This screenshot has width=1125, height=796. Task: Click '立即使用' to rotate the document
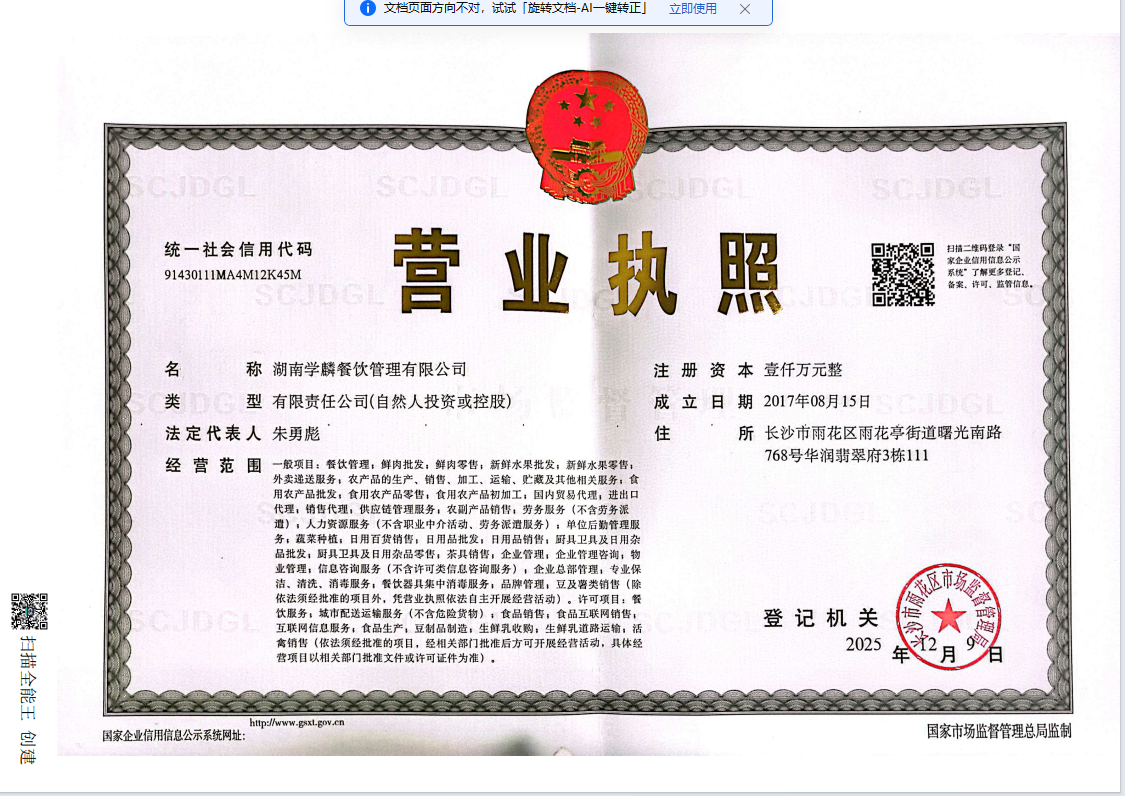[692, 9]
